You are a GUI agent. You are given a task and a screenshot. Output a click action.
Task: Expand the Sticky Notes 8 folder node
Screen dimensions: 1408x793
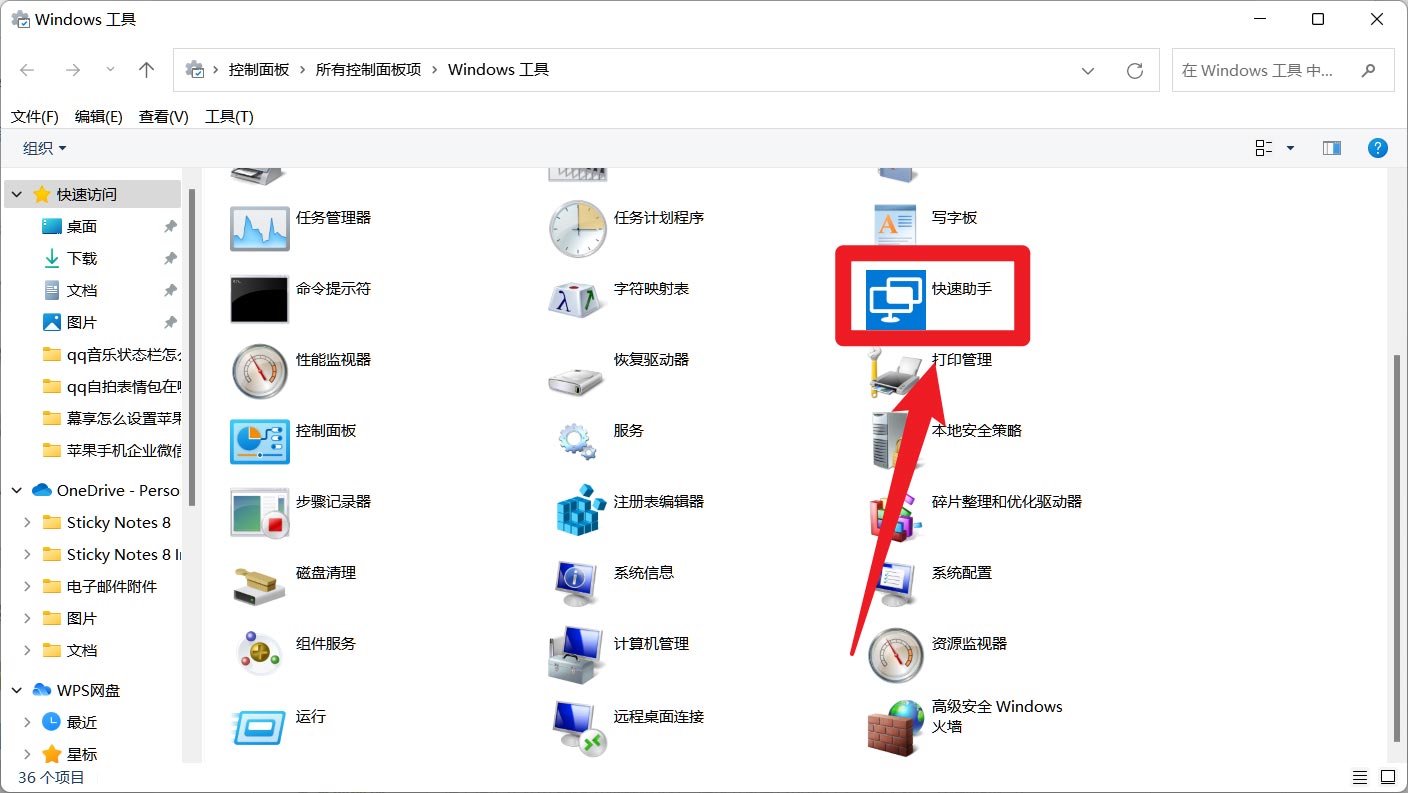click(28, 522)
